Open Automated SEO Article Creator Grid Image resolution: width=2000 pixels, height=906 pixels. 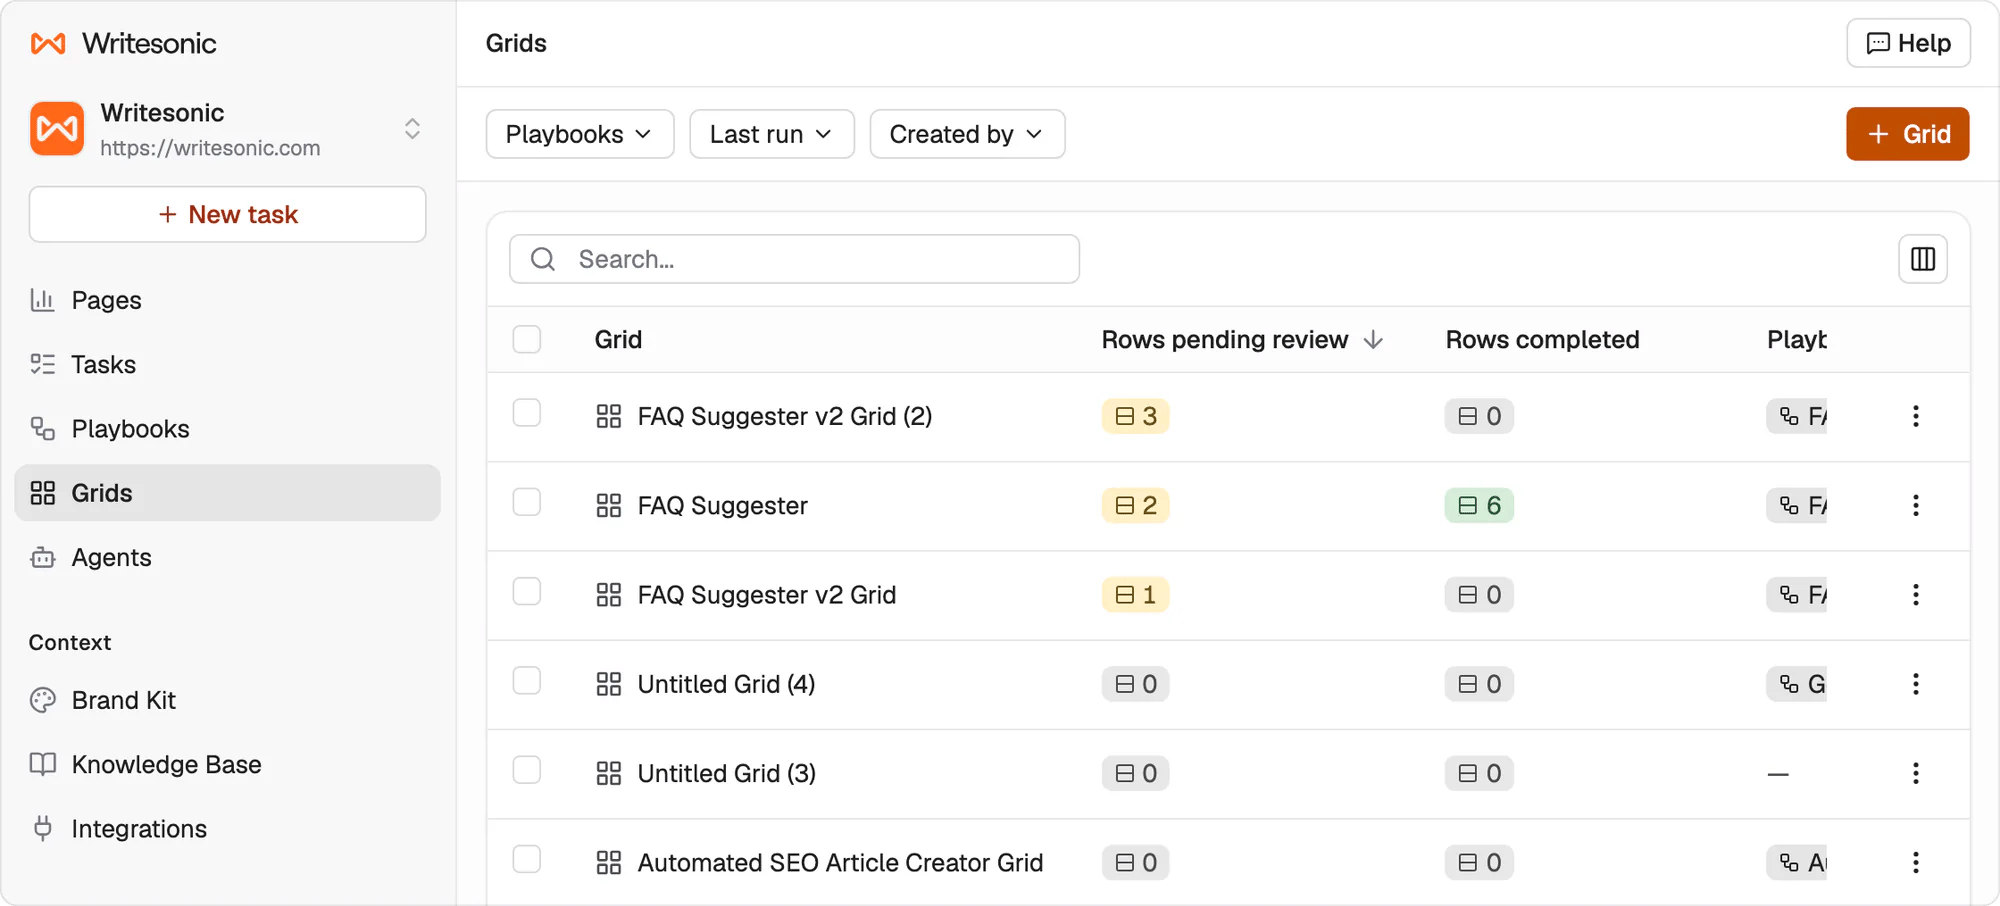pos(840,863)
